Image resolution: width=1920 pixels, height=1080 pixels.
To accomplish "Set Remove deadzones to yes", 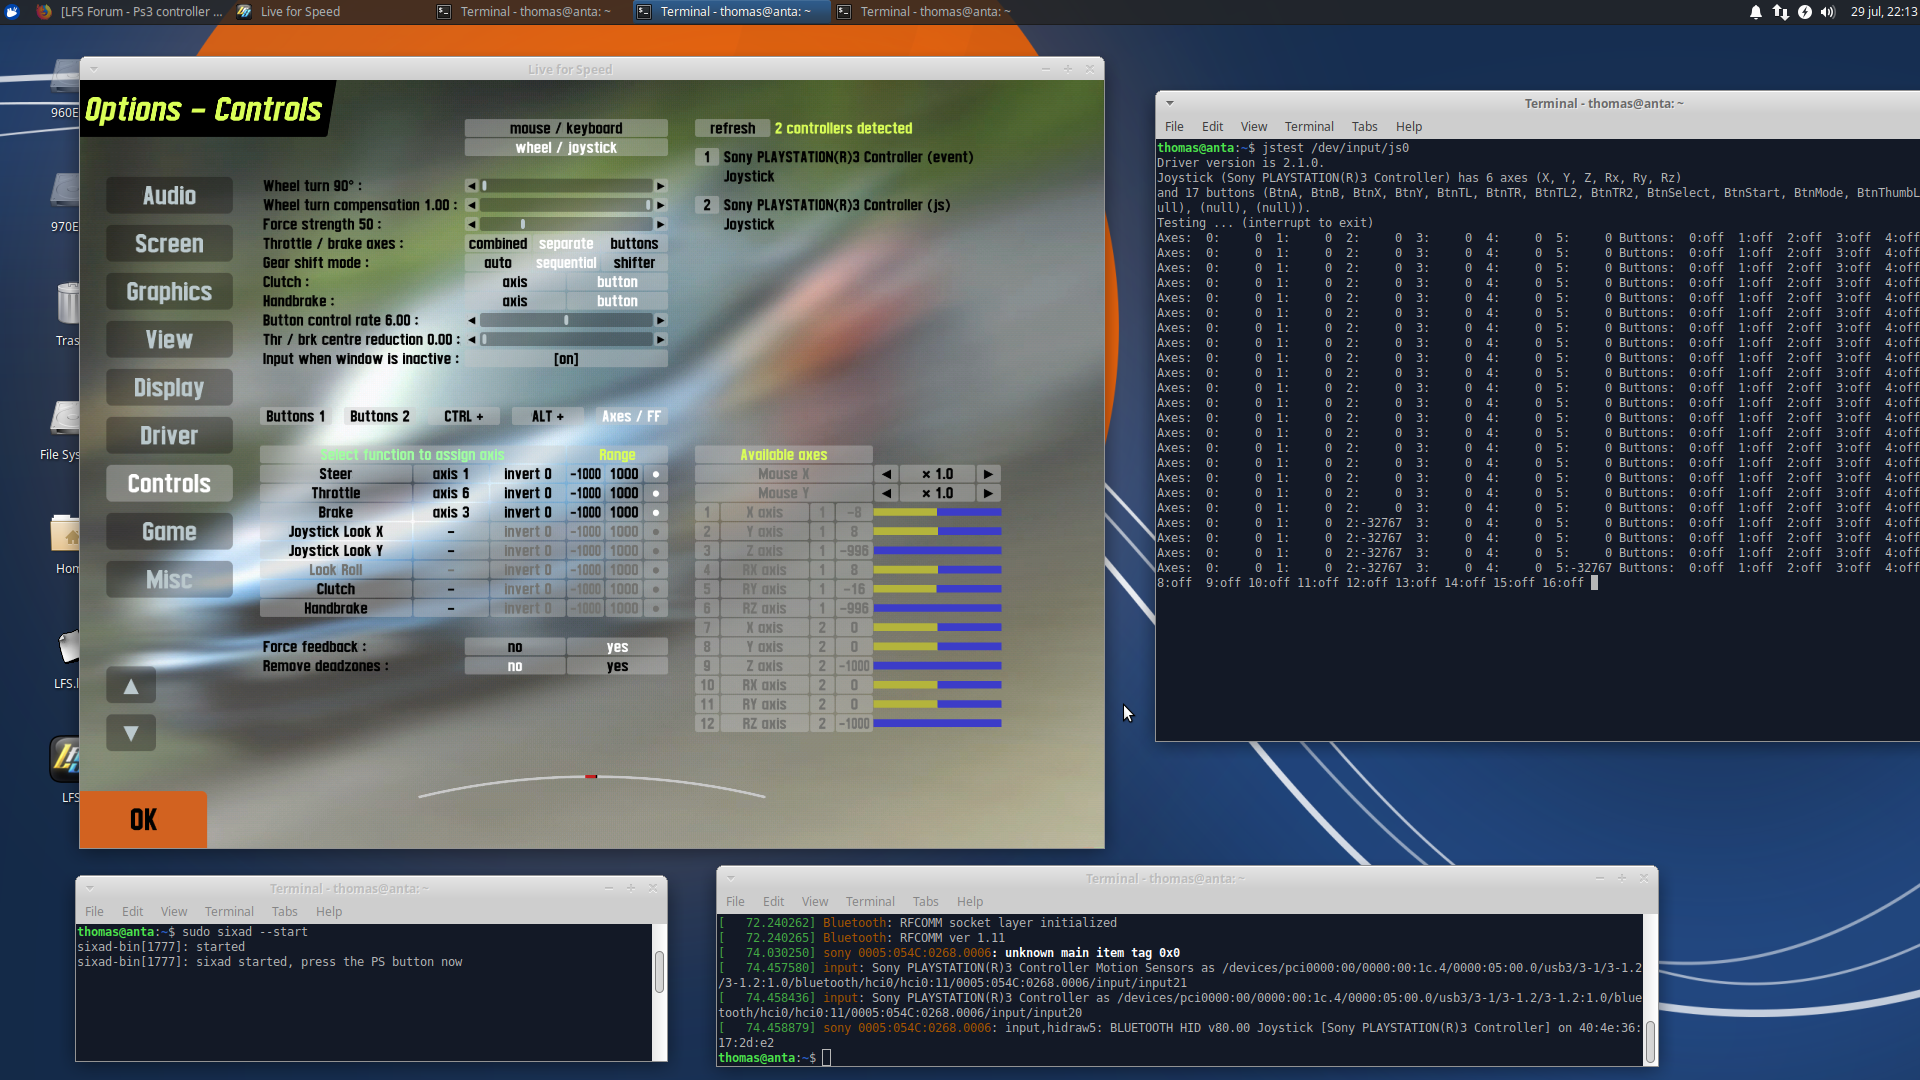I will pos(617,666).
